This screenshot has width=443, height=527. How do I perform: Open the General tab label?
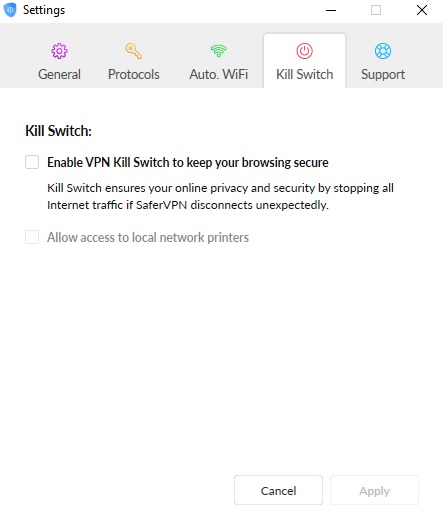pos(59,74)
